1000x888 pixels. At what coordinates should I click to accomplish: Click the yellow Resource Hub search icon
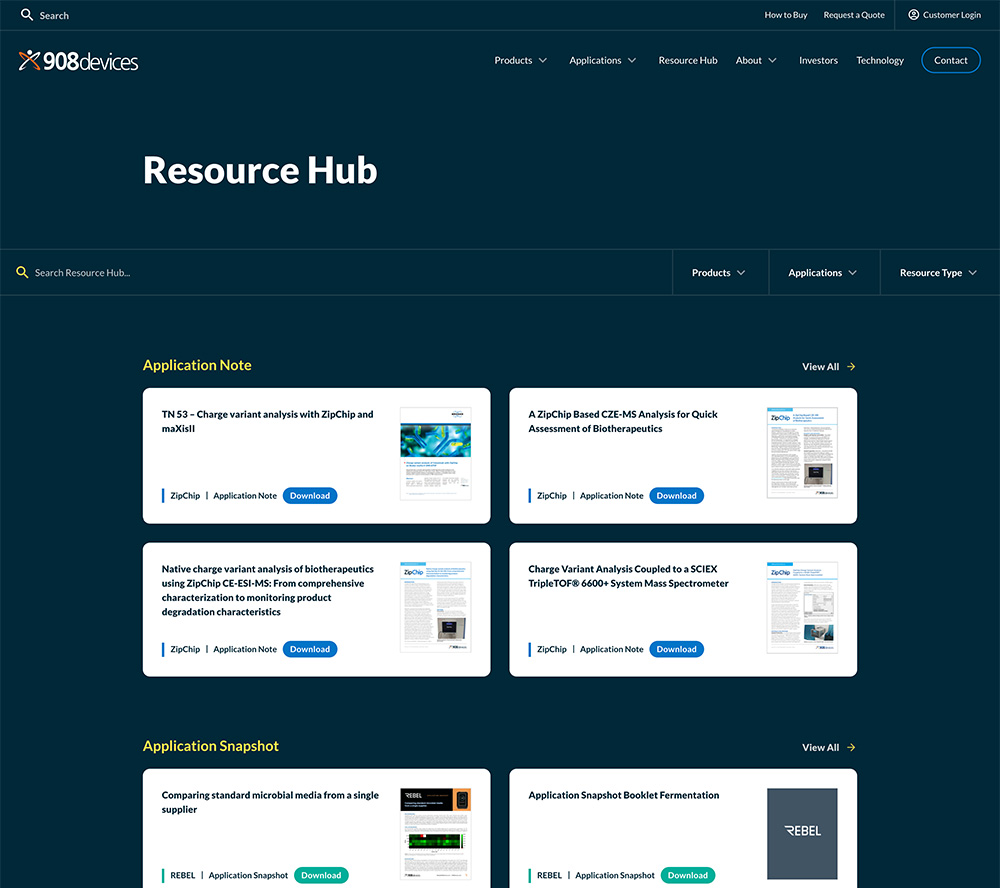(22, 272)
